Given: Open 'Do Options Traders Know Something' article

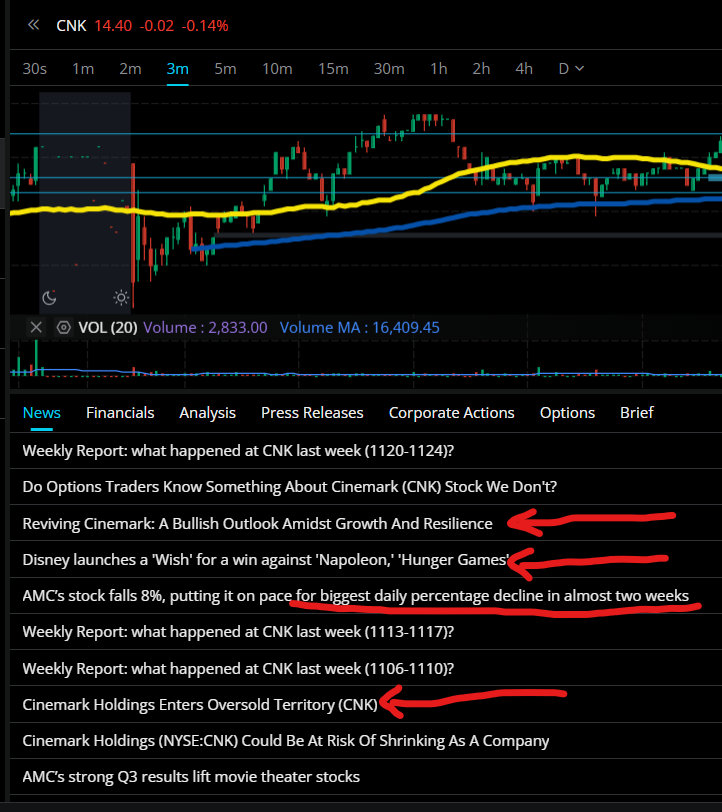Looking at the screenshot, I should [366, 487].
